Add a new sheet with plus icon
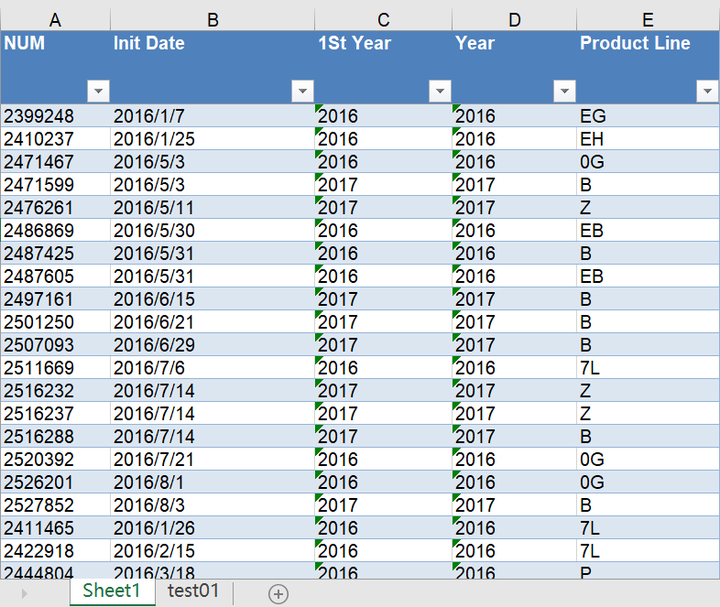 [x=278, y=593]
